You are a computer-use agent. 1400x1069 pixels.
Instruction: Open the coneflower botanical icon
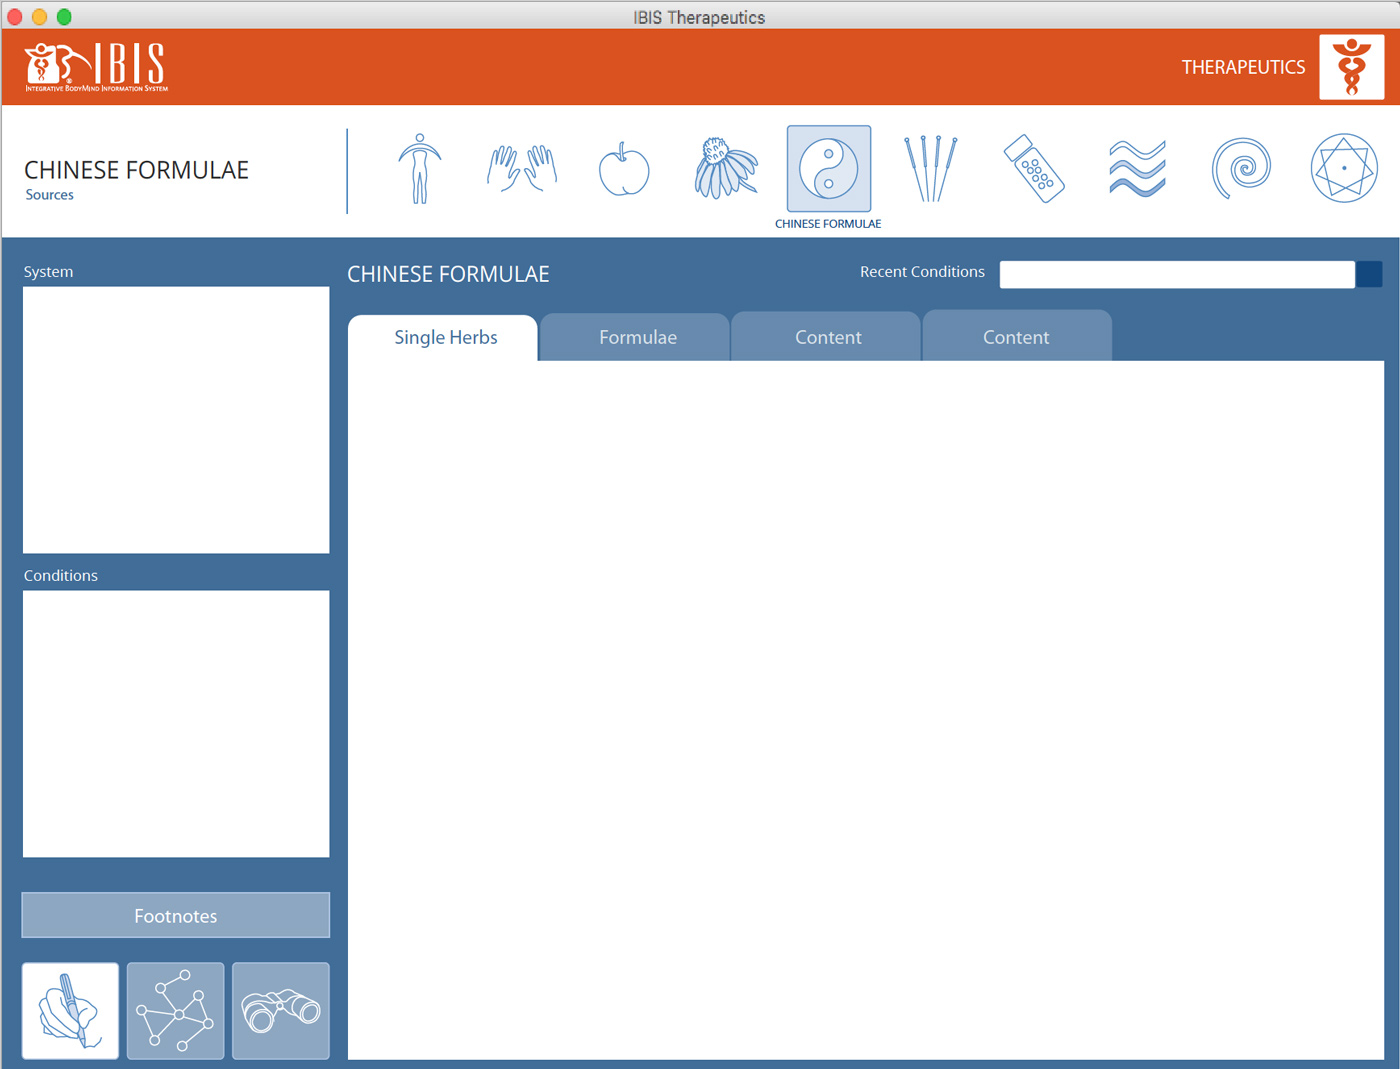tap(726, 168)
